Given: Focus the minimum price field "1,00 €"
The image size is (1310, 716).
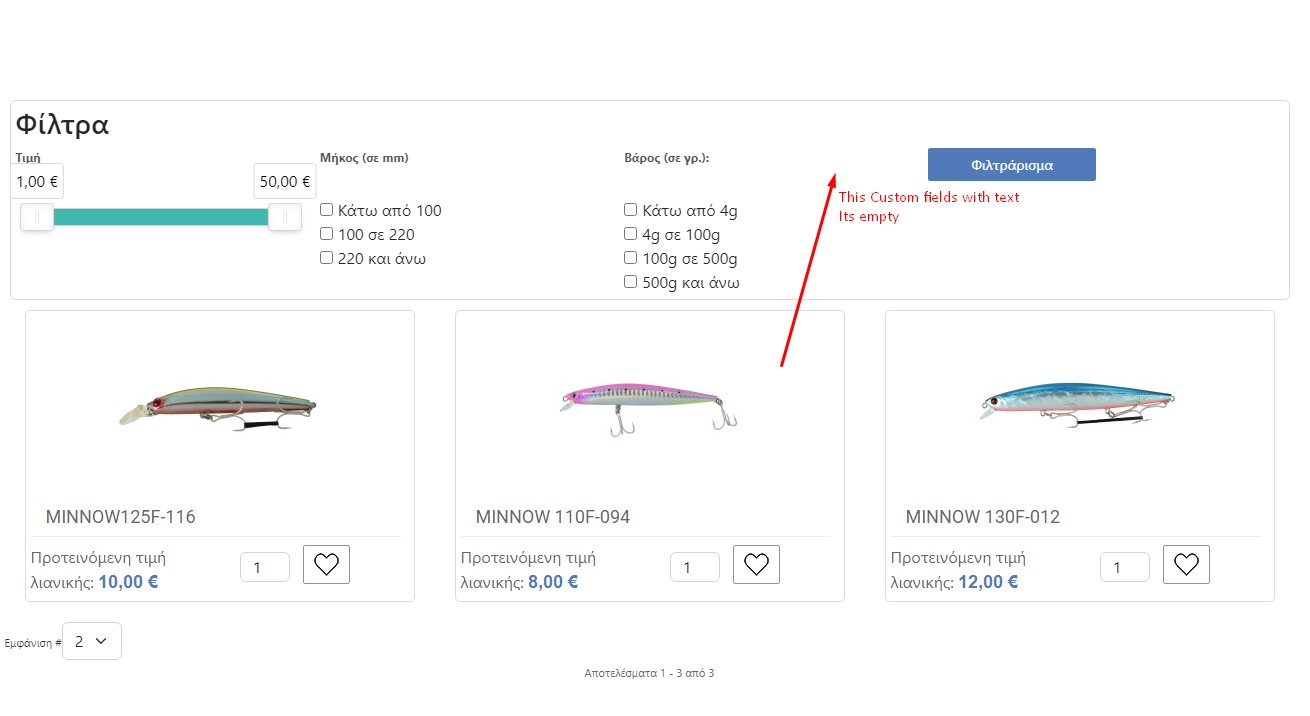Looking at the screenshot, I should pos(38,182).
